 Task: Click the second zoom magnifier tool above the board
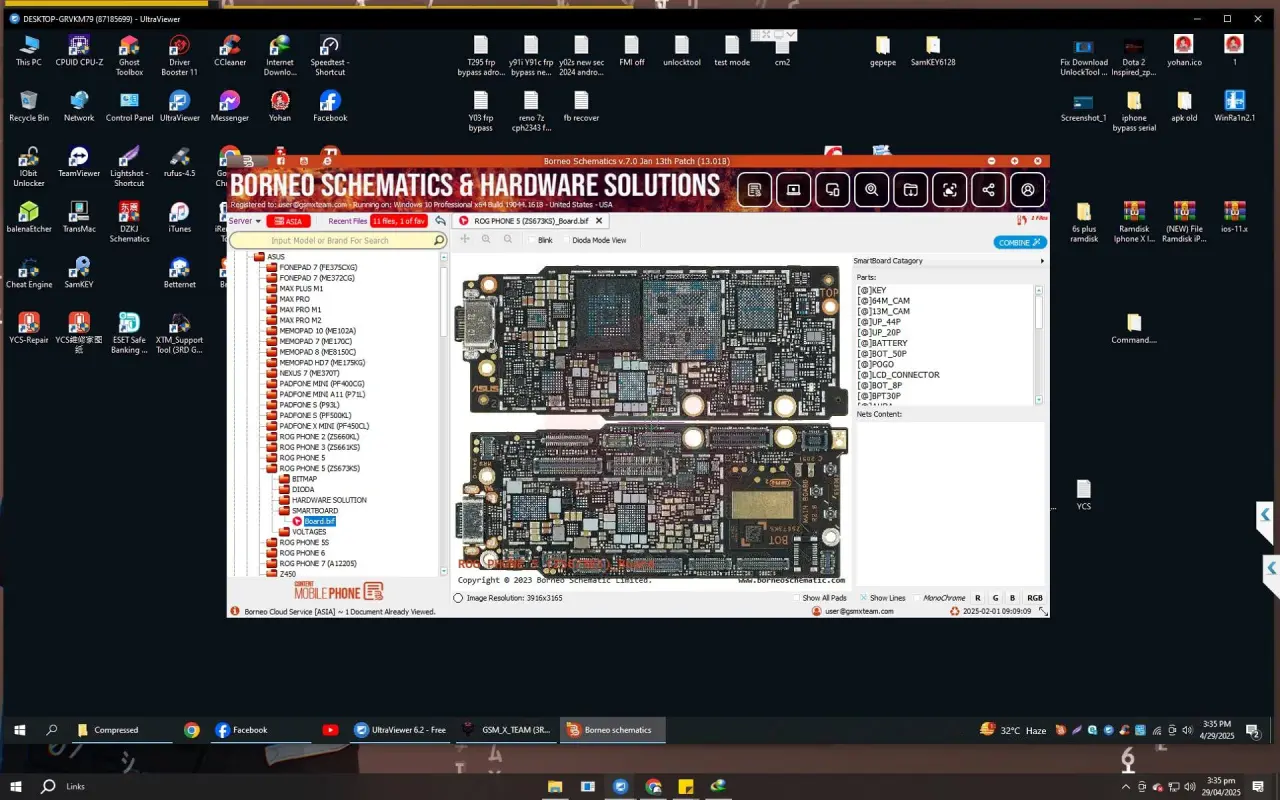click(x=508, y=240)
